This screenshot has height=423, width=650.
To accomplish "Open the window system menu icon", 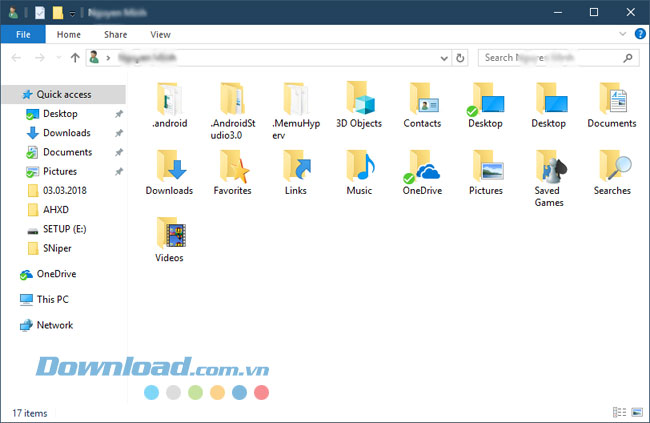I will coord(13,13).
